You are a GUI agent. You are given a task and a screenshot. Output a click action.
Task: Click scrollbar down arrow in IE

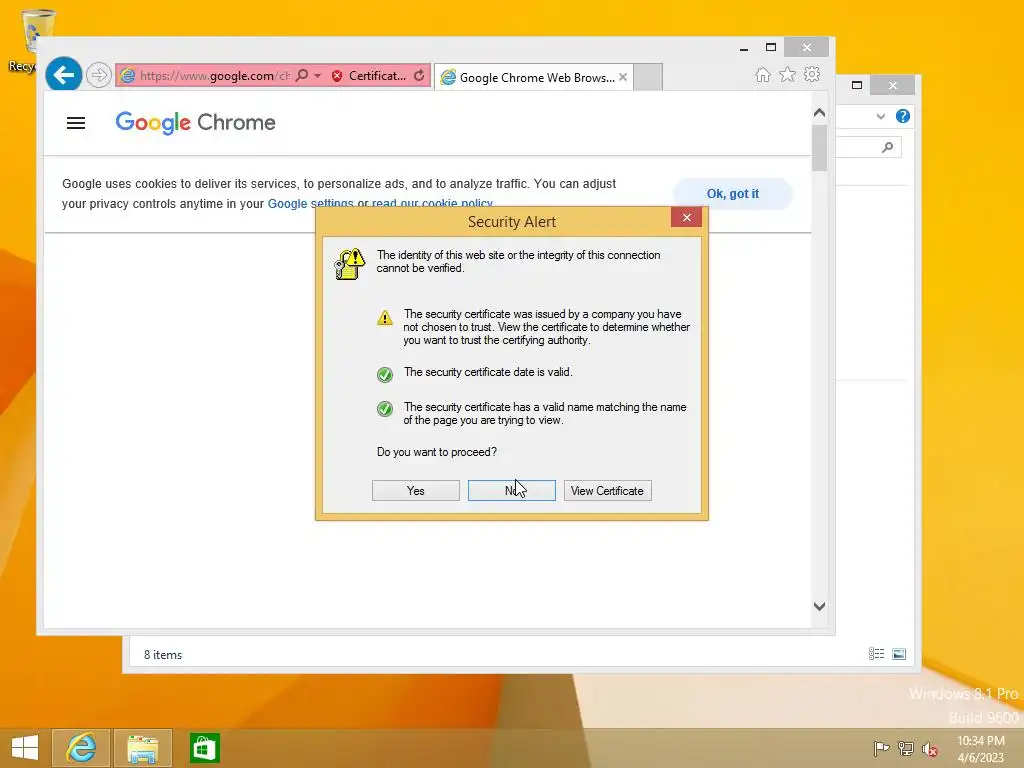tap(820, 606)
